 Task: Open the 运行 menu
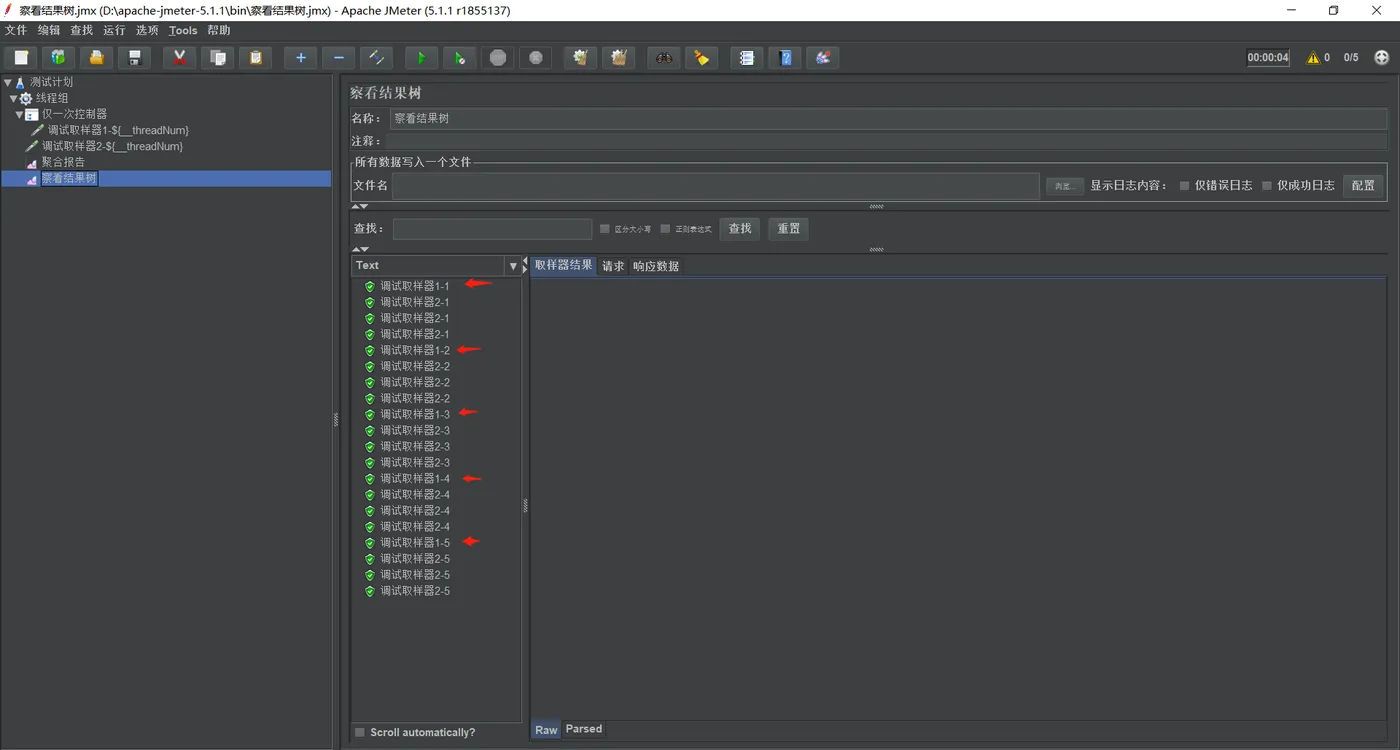click(x=114, y=30)
